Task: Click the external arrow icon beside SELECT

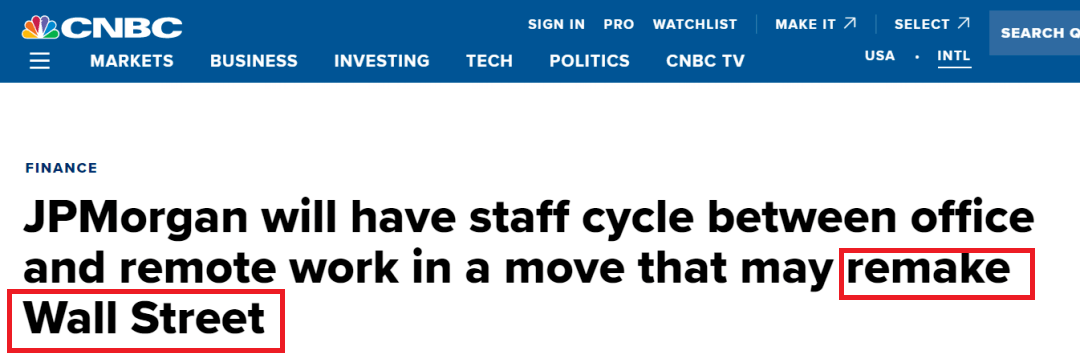Action: pos(963,23)
